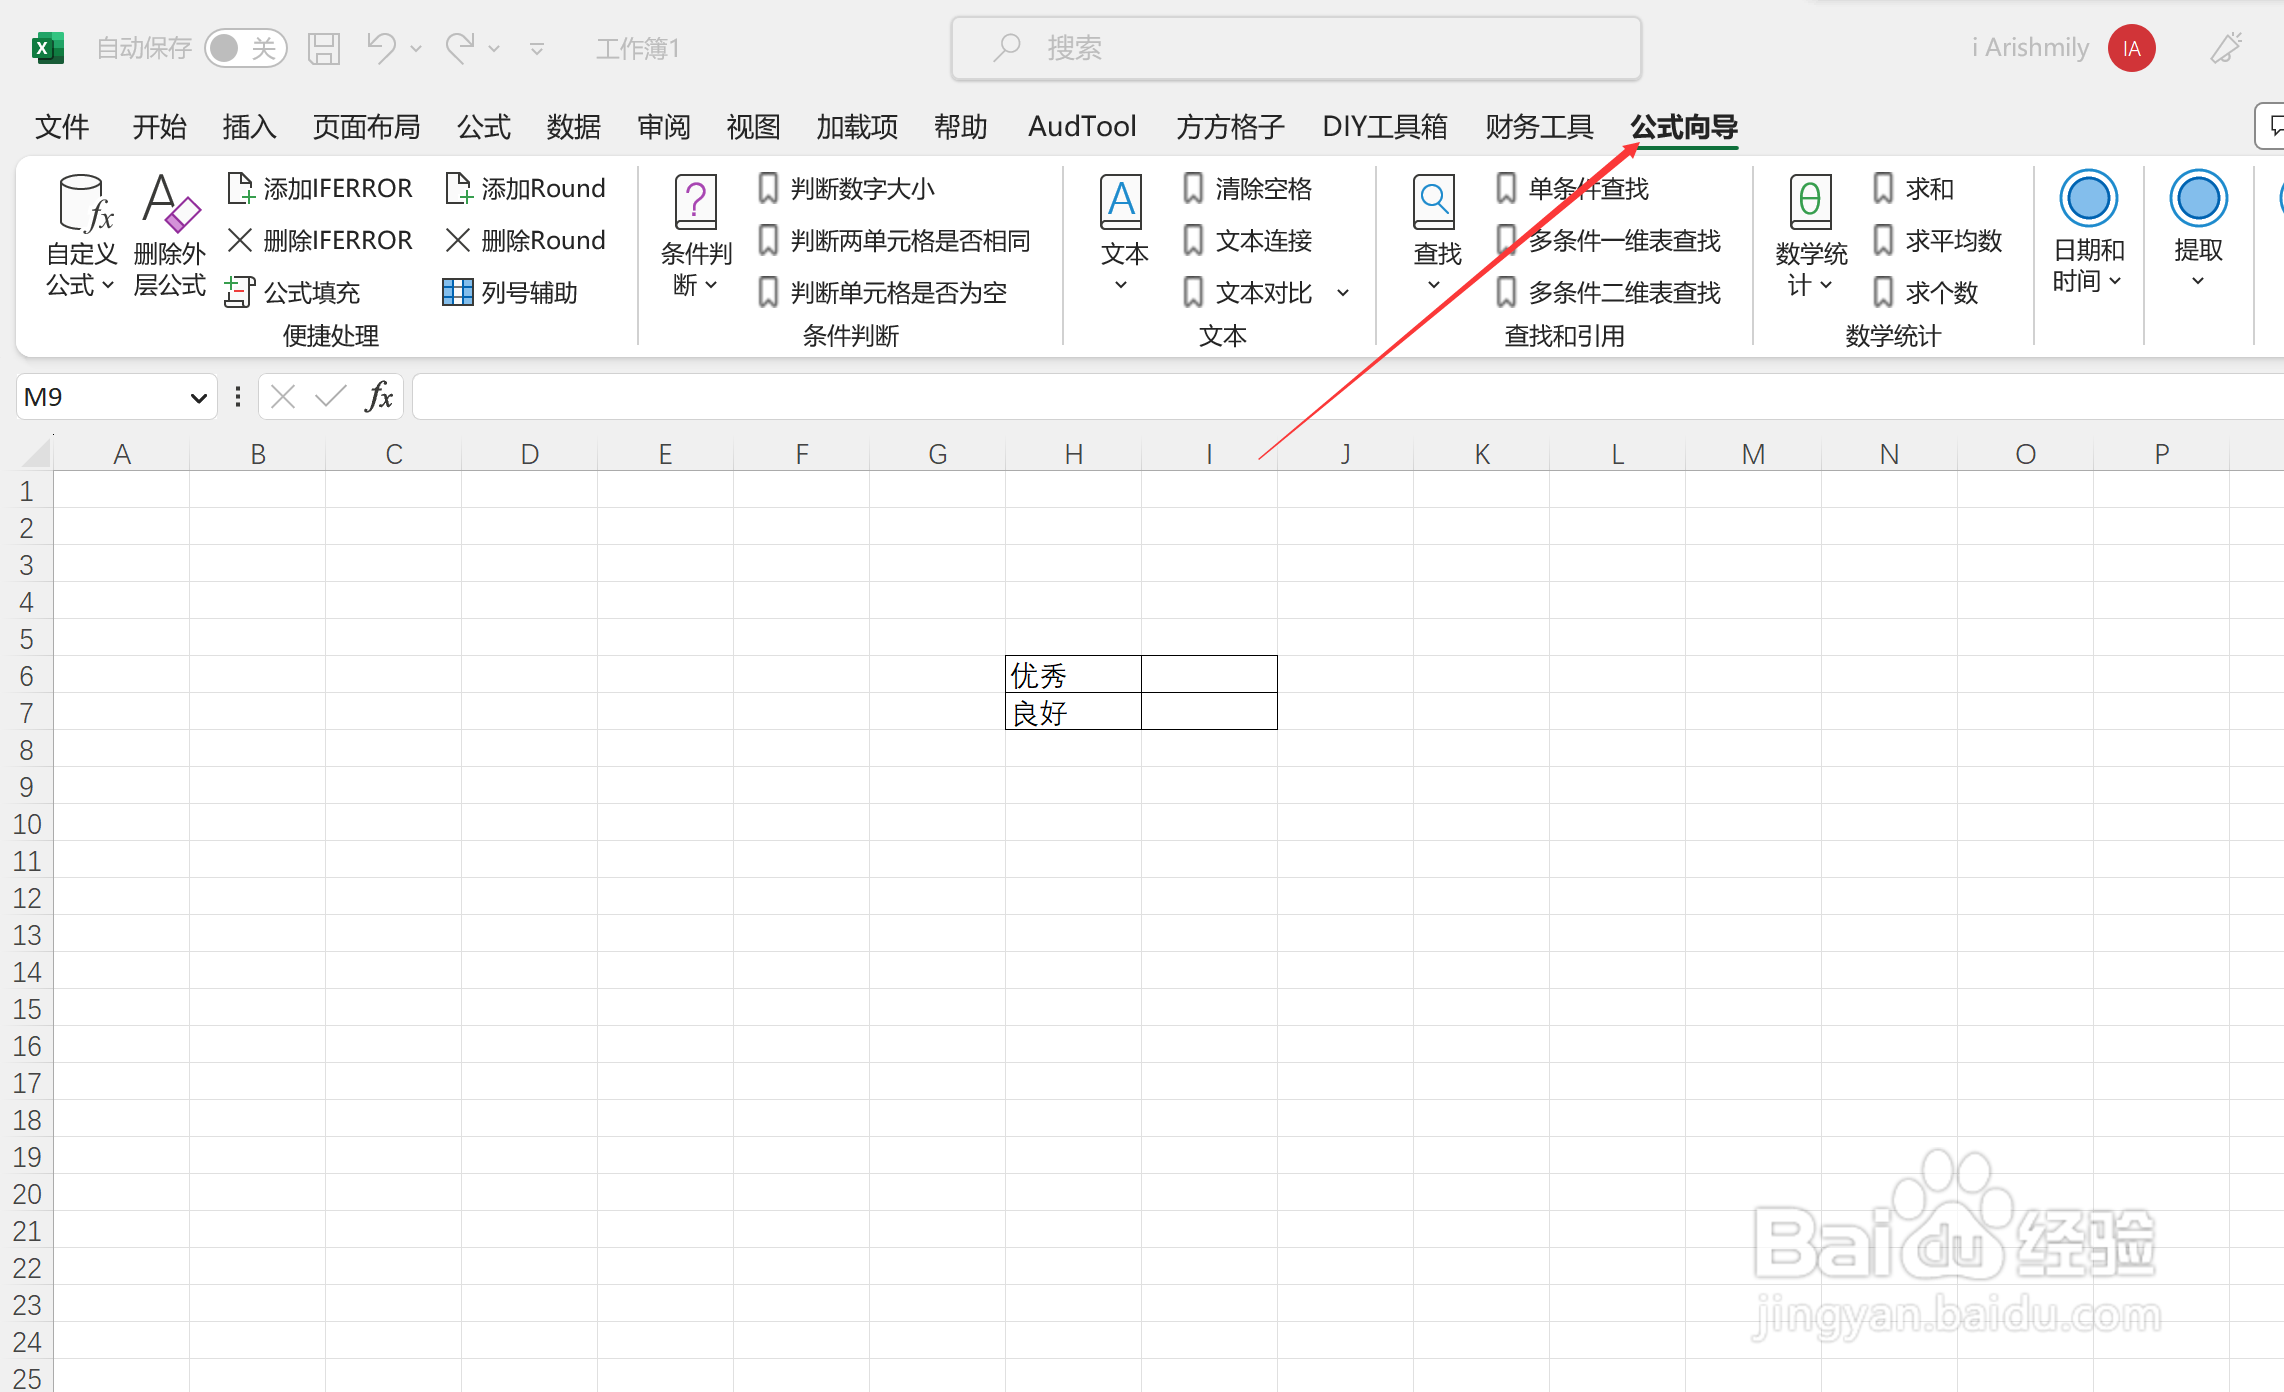
Task: Switch to the 公式 tab
Action: tap(484, 127)
